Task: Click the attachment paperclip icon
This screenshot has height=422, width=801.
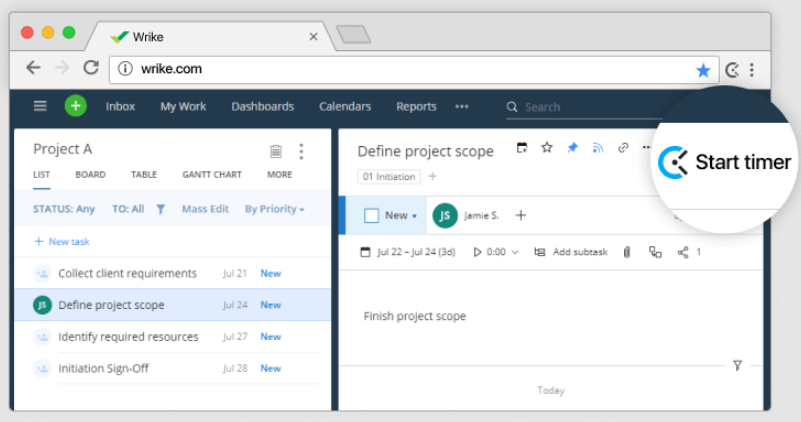Action: click(627, 252)
